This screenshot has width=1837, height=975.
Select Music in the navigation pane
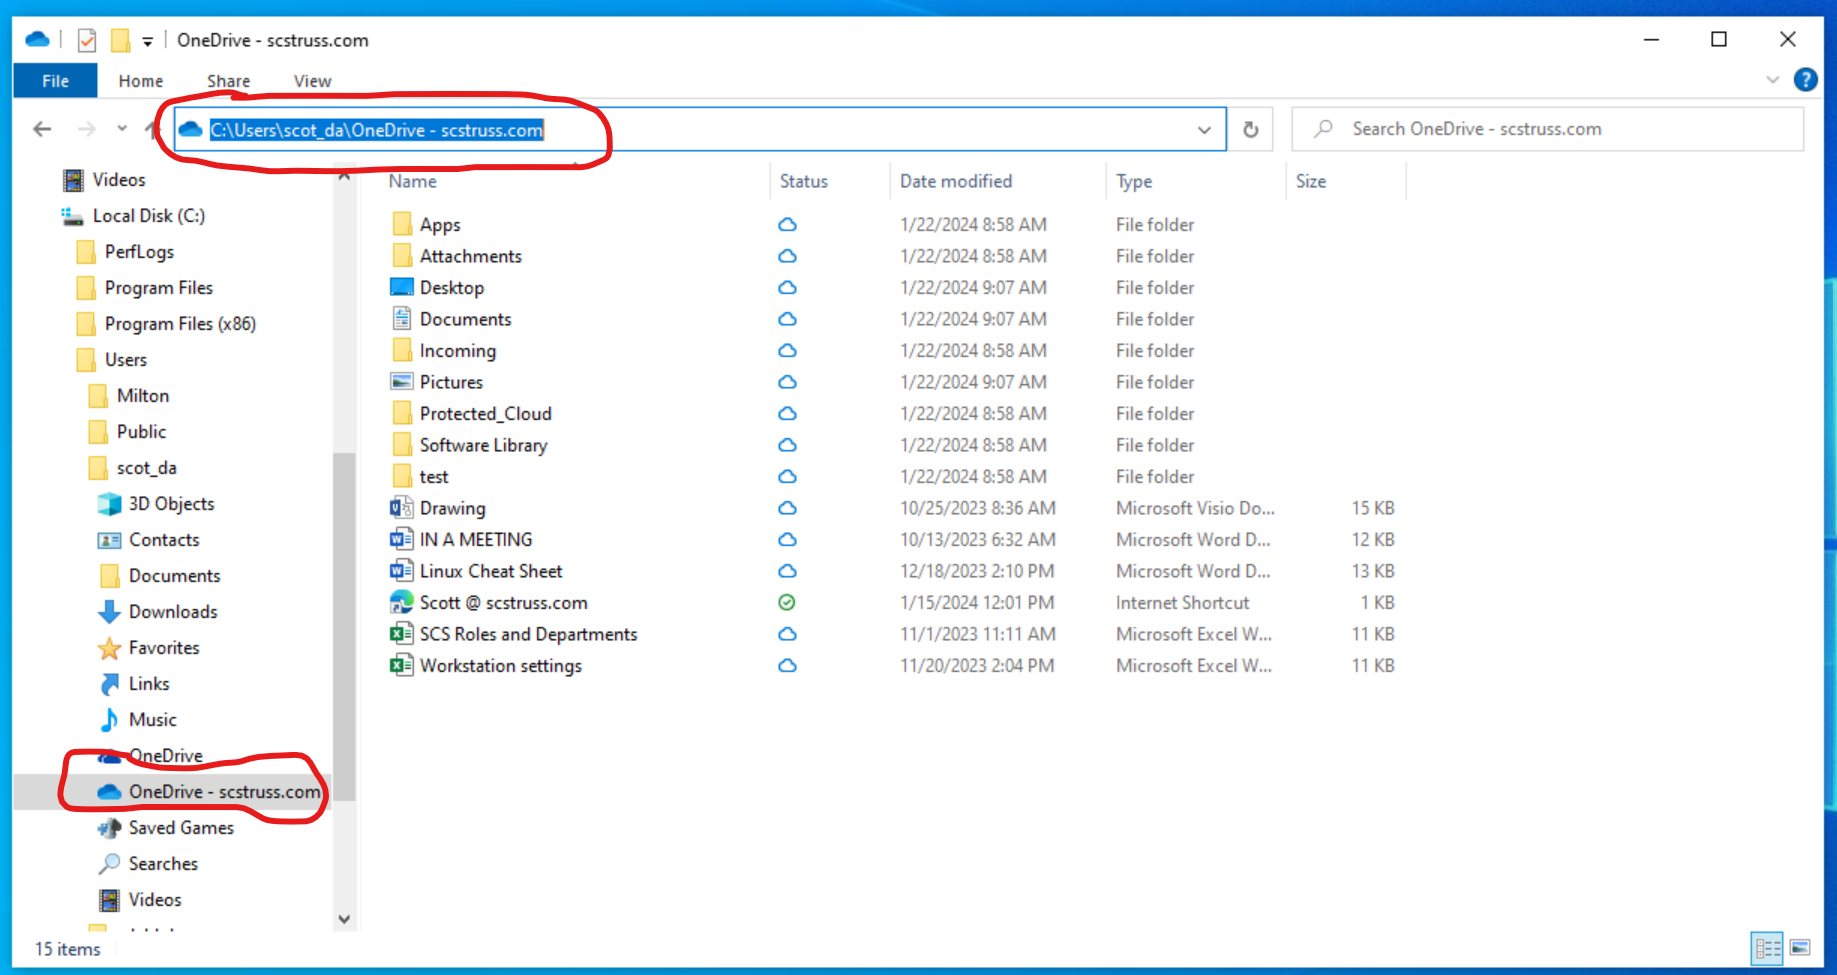pos(152,720)
